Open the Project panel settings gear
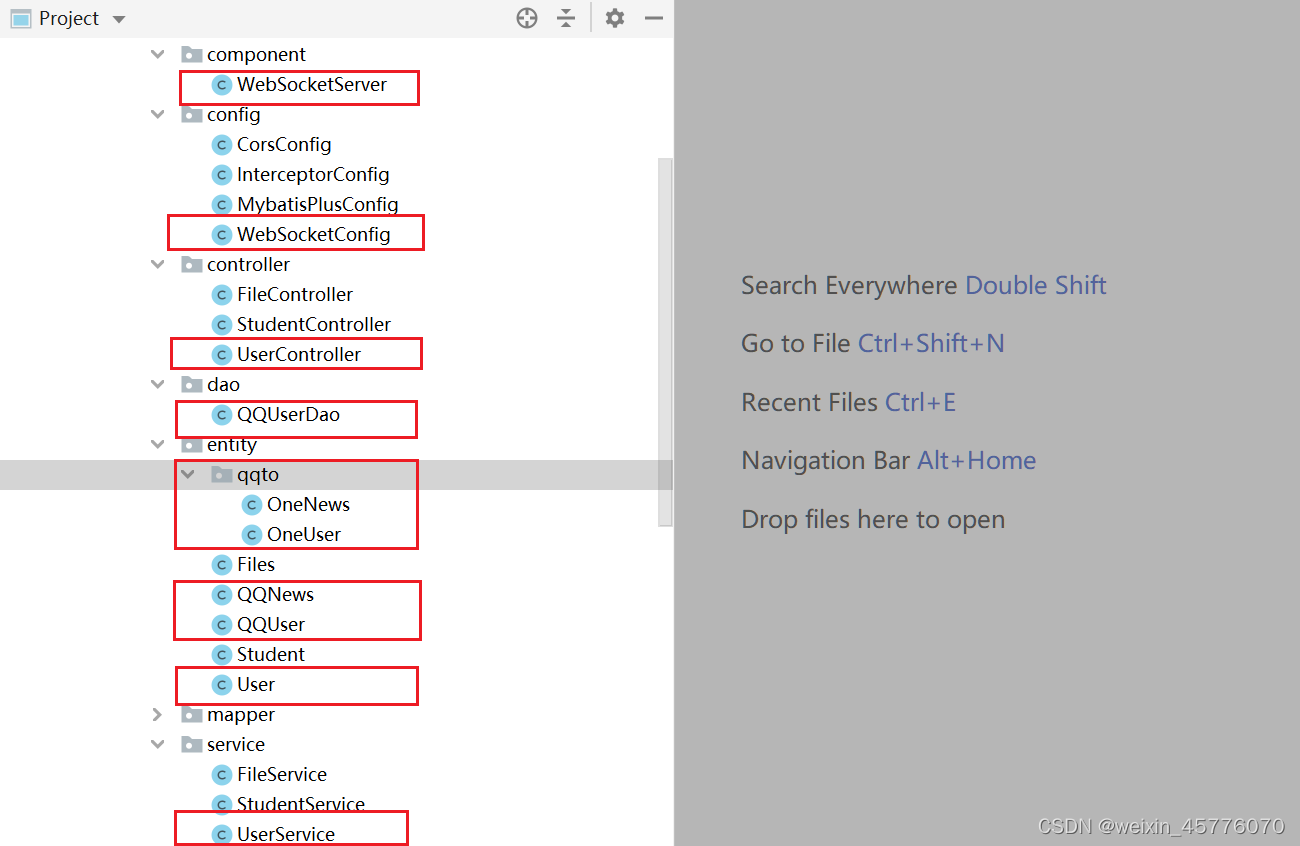Screen dimensions: 1300x846 point(615,18)
